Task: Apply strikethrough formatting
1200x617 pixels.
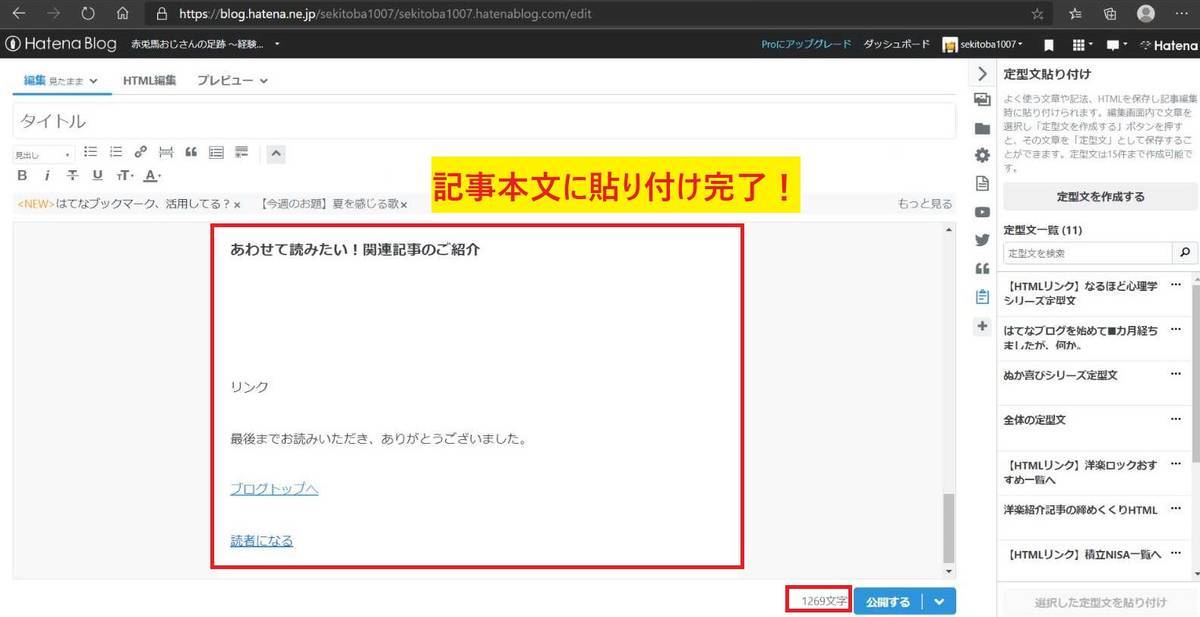Action: 72,176
